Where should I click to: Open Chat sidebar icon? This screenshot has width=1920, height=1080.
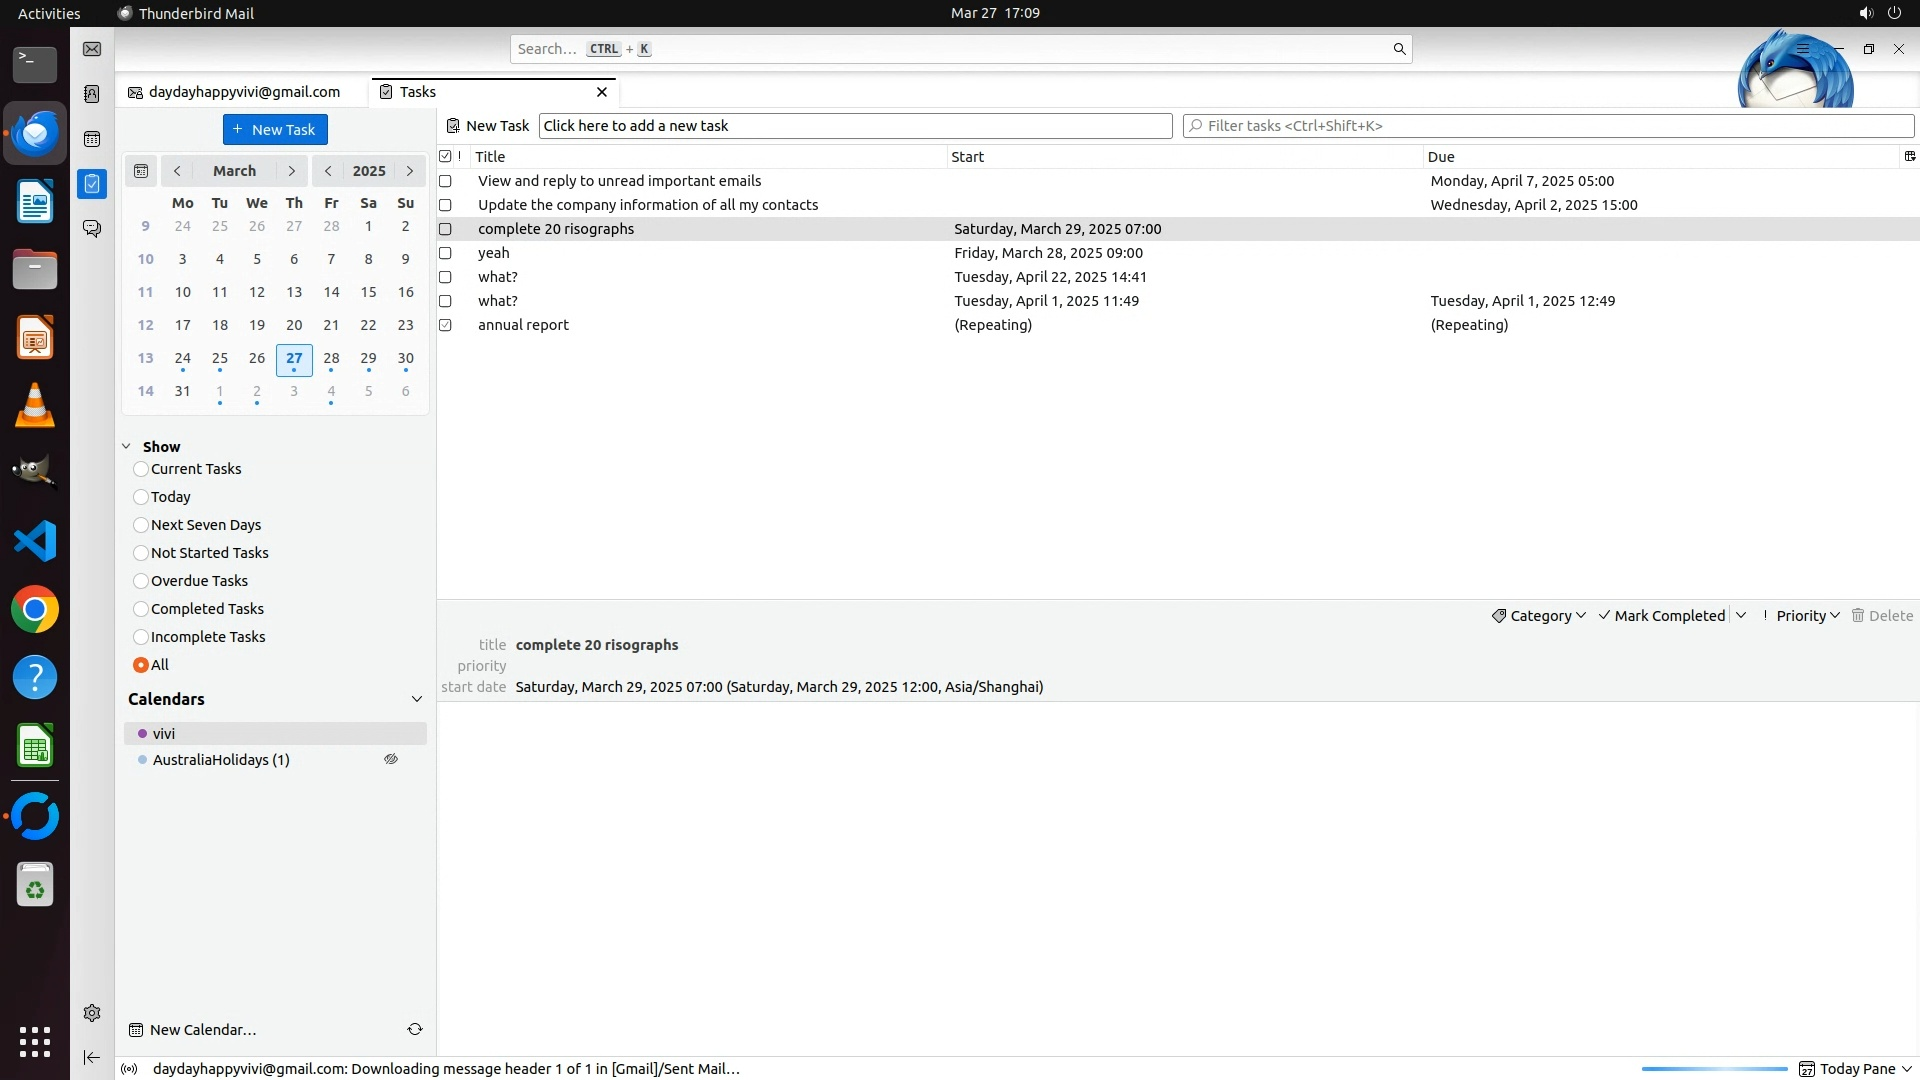click(x=92, y=229)
